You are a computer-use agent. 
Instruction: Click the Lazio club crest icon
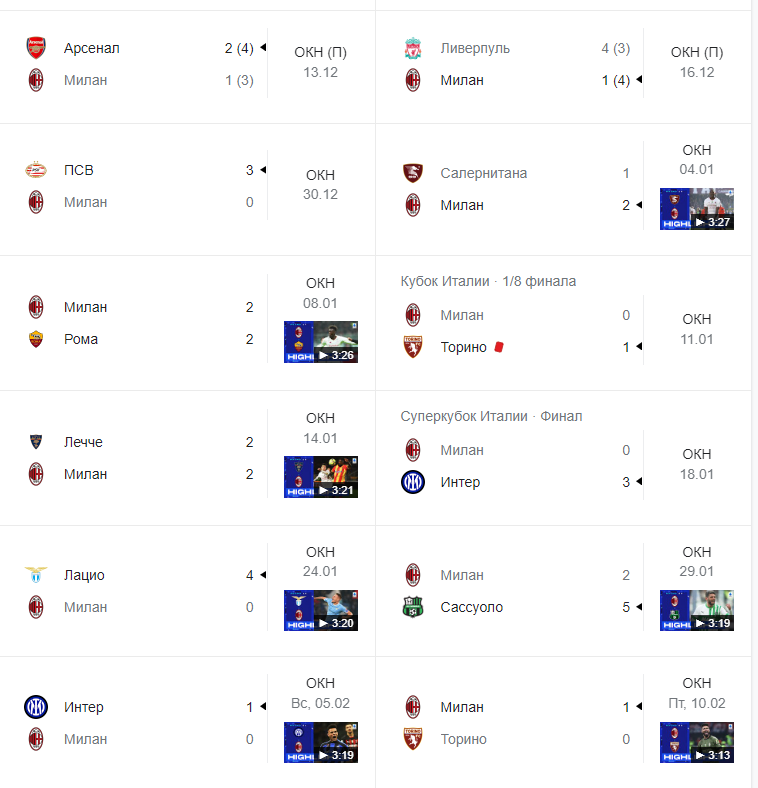[36, 575]
